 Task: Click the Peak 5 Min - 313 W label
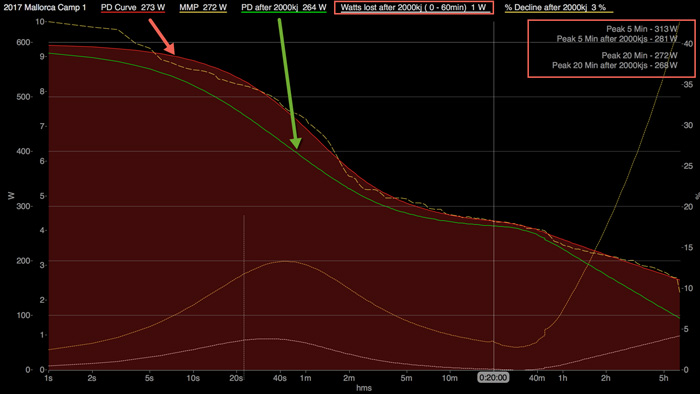[642, 29]
